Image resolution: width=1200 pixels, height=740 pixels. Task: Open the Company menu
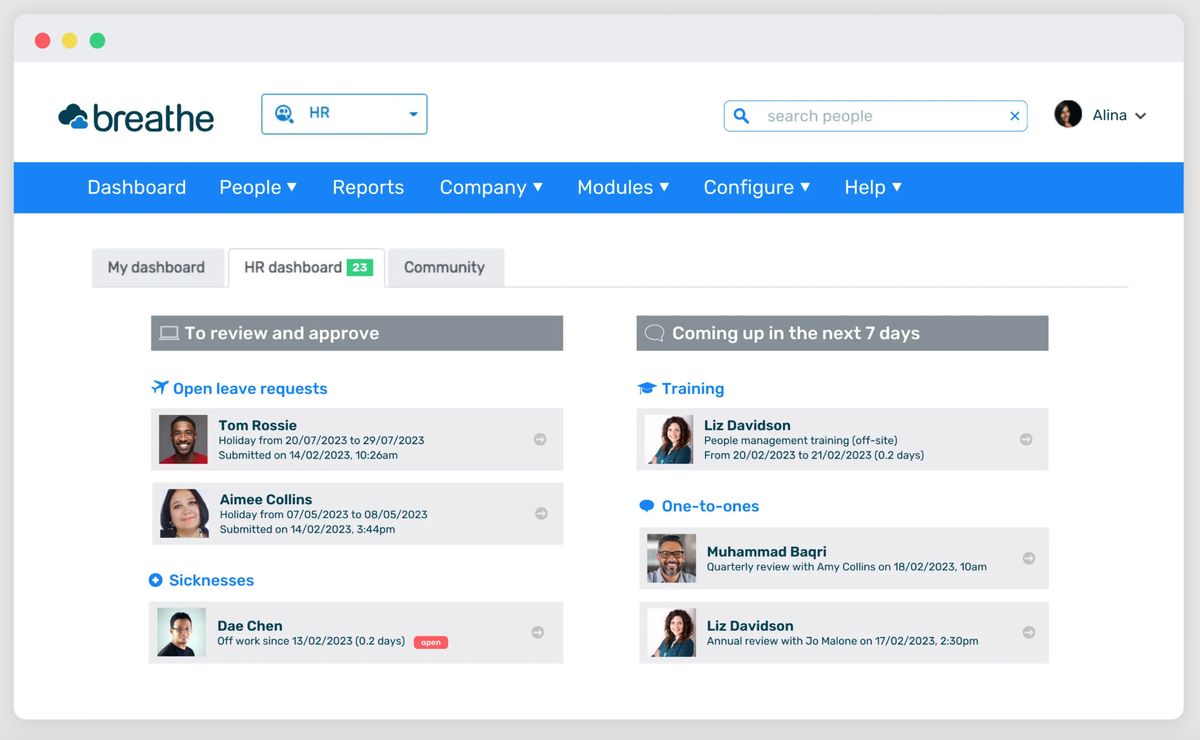click(x=491, y=187)
